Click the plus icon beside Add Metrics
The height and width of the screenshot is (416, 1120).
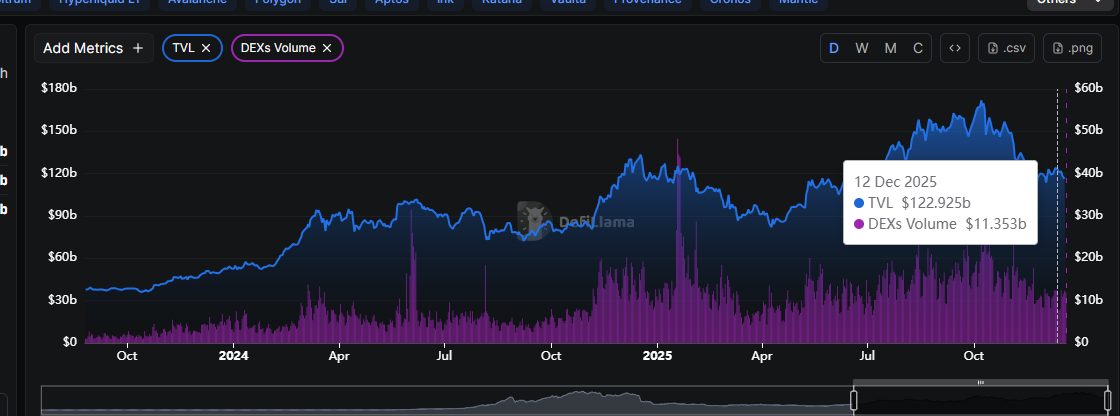(x=138, y=48)
